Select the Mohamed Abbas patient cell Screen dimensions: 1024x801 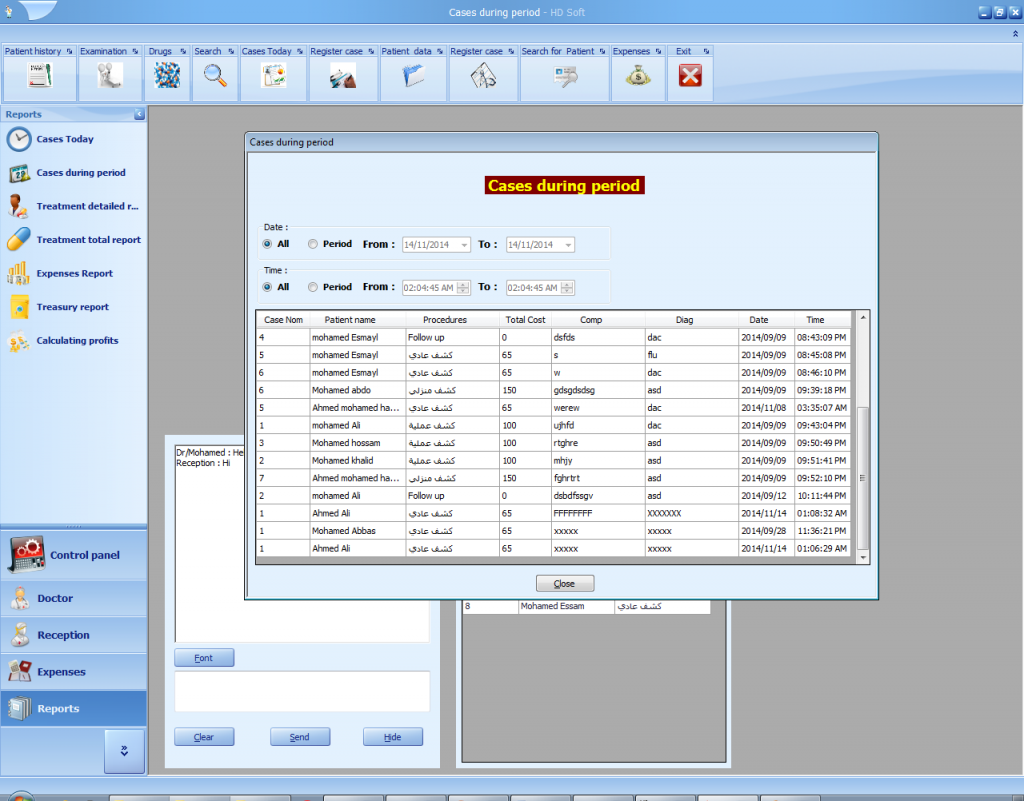click(x=358, y=531)
